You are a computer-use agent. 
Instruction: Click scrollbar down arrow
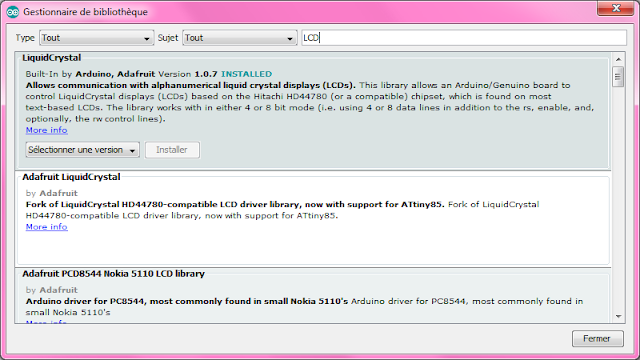click(618, 316)
